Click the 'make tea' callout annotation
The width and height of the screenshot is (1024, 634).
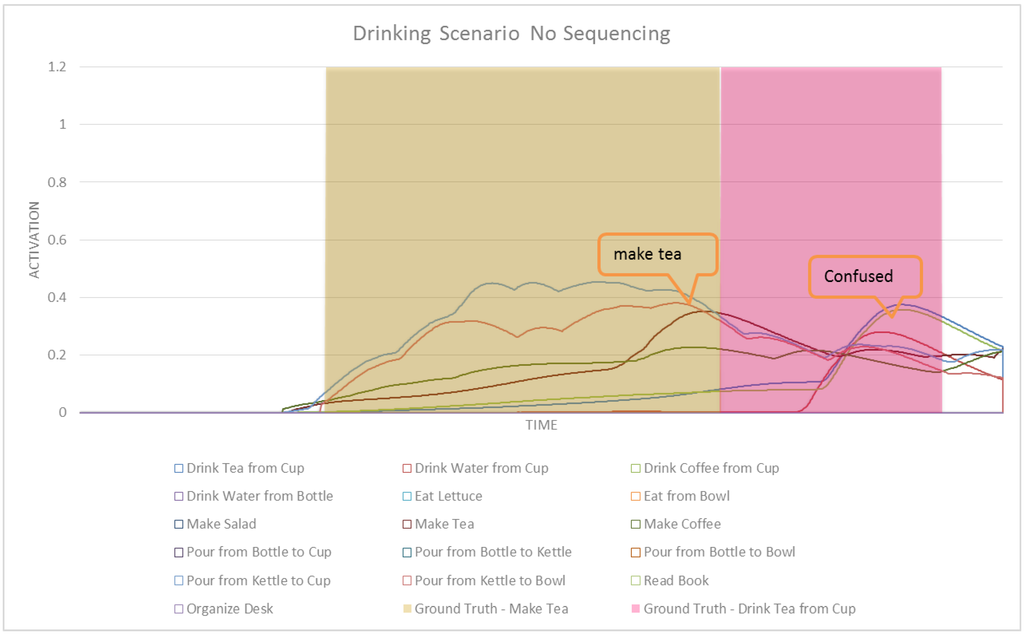pyautogui.click(x=656, y=254)
